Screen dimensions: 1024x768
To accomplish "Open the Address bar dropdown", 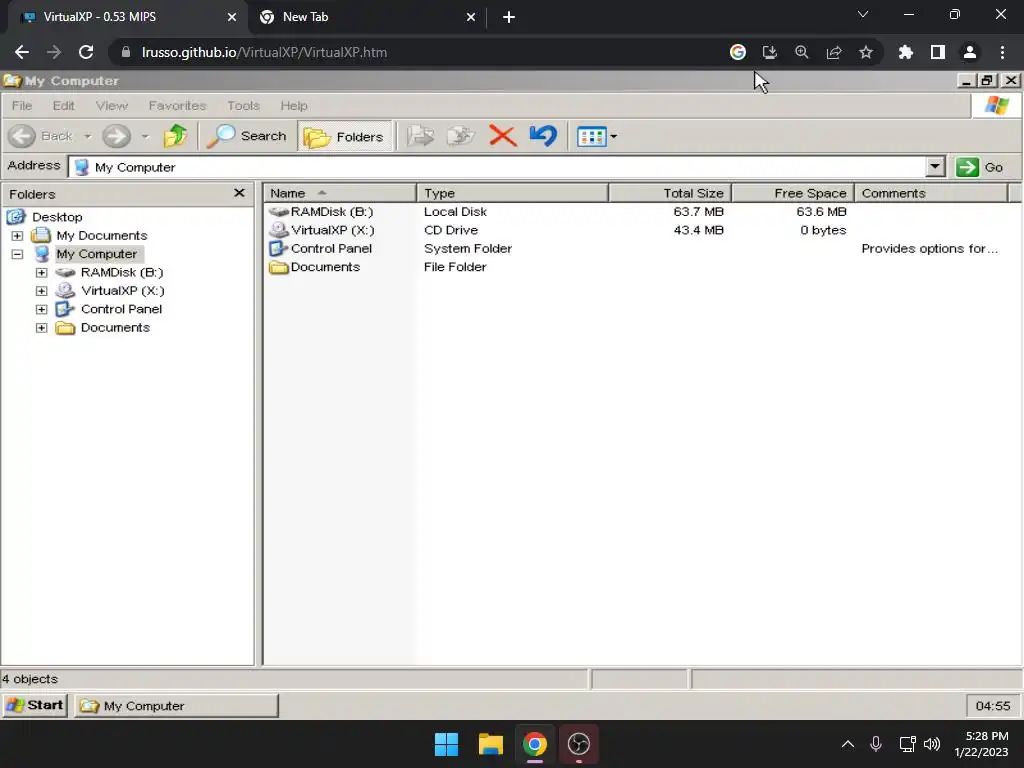I will (x=935, y=167).
